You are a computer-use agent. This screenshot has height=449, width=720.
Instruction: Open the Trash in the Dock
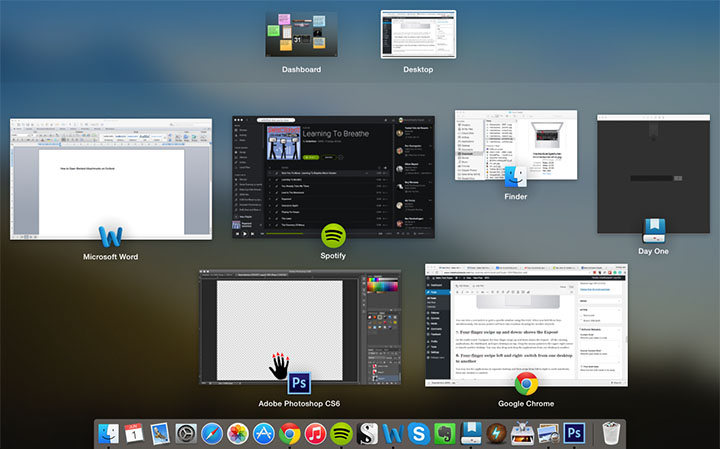[611, 433]
